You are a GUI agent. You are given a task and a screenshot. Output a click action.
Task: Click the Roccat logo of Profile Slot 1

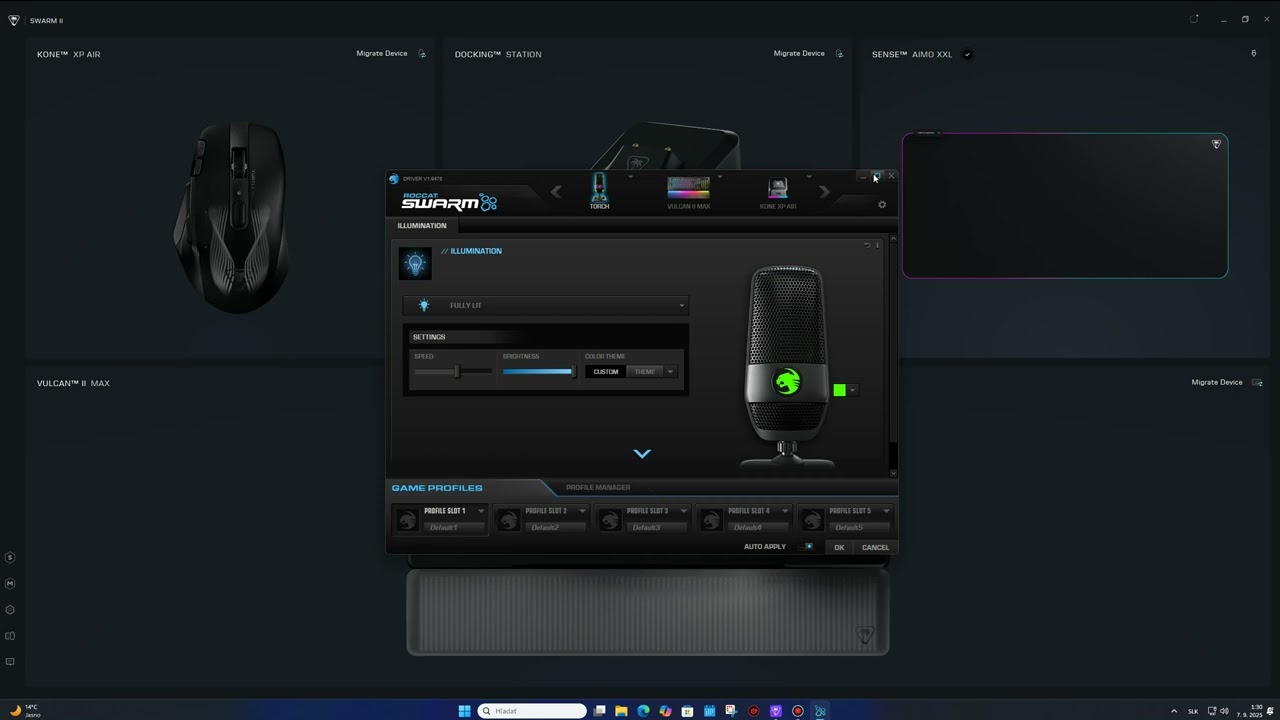tap(406, 519)
